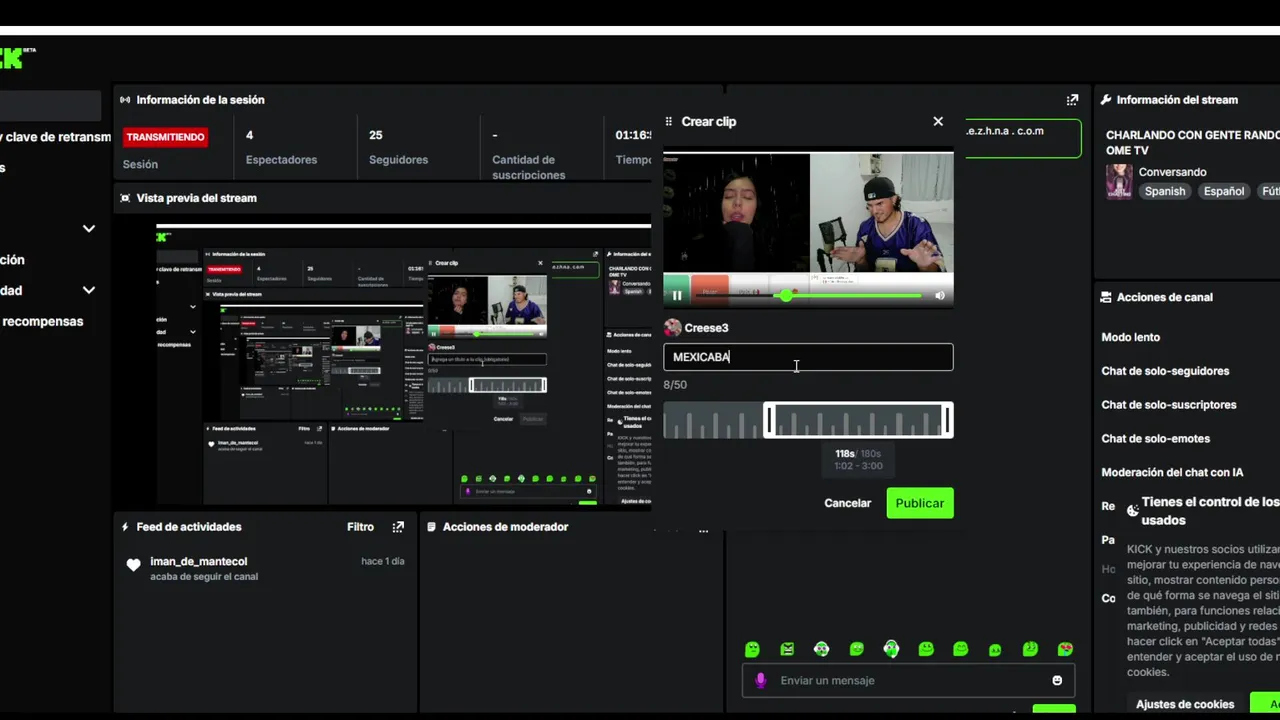Expand the lower sidebar chevron above recompensas

(89, 290)
